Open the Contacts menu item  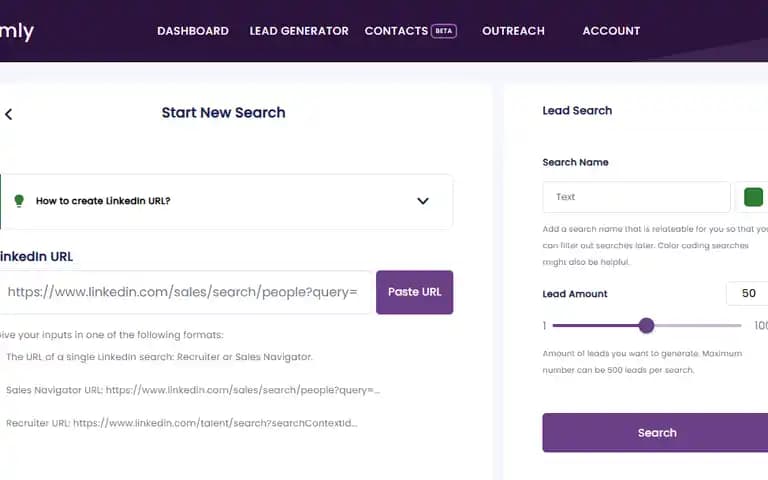pyautogui.click(x=396, y=31)
